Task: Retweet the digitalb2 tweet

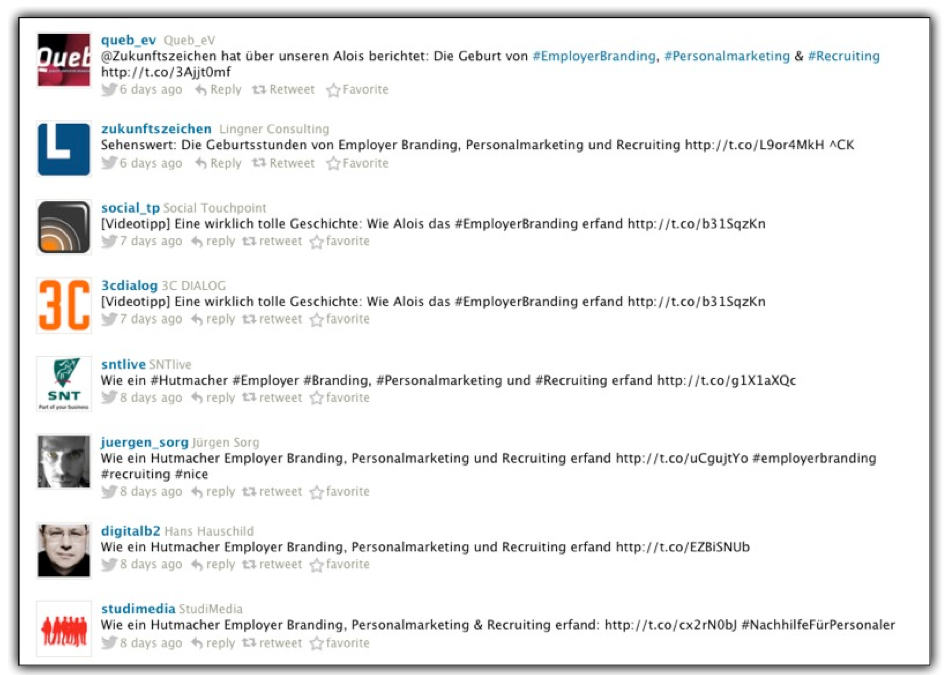Action: point(272,565)
